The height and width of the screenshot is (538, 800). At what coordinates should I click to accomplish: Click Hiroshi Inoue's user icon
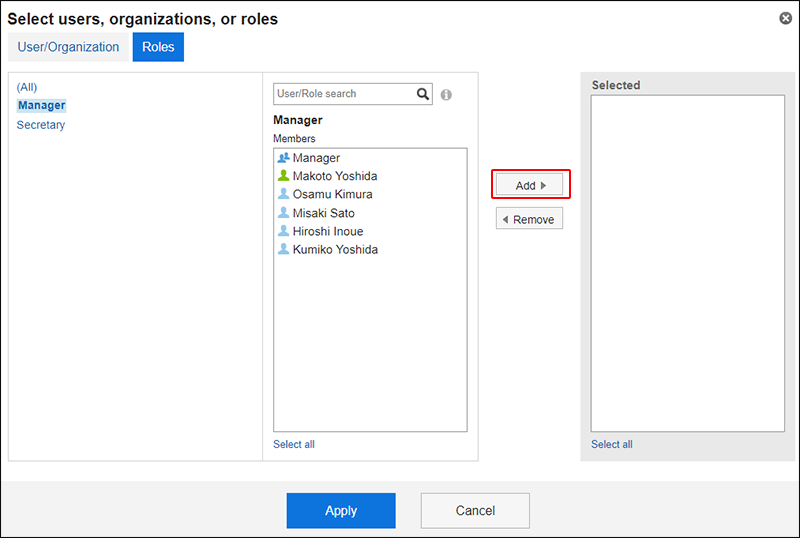coord(283,231)
